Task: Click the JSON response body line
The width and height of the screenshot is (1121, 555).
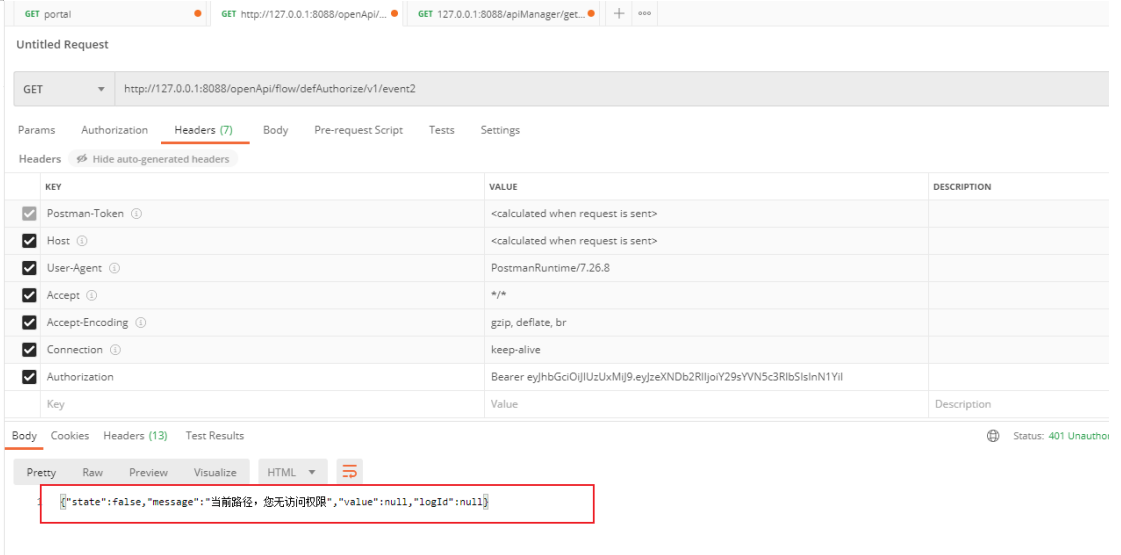Action: pos(275,502)
